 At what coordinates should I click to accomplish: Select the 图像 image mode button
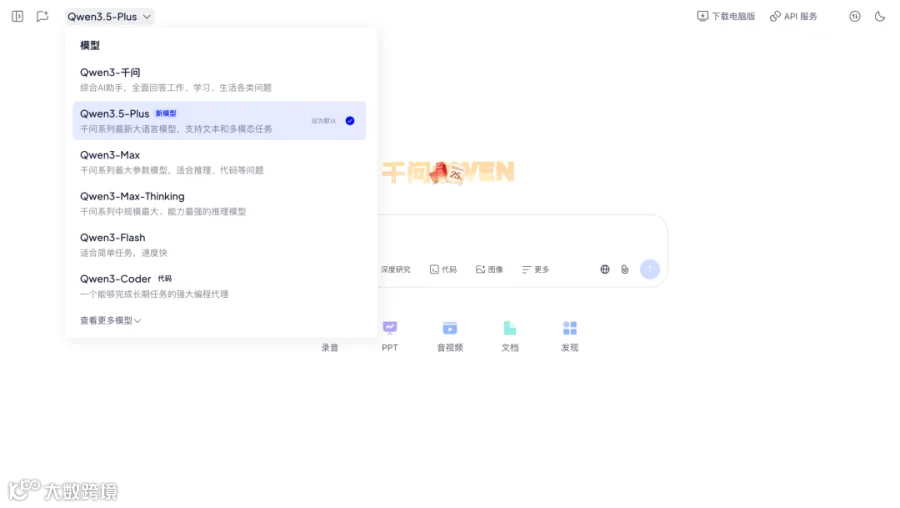pyautogui.click(x=490, y=269)
